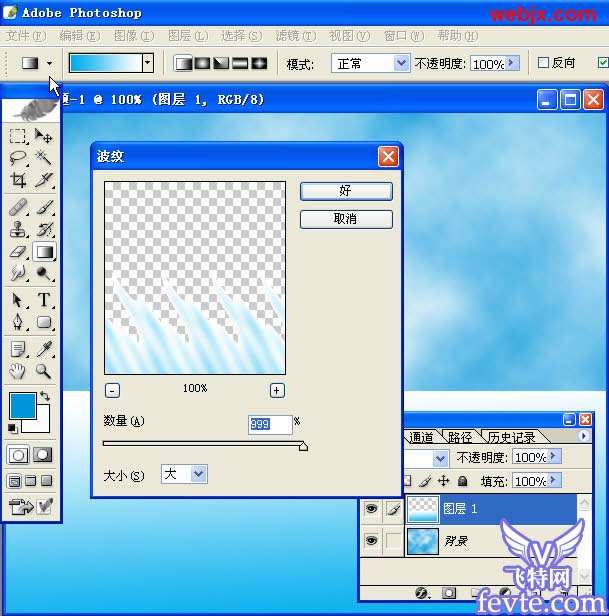Select the Smudge tool
Screen dimensions: 609x616
[x=17, y=273]
